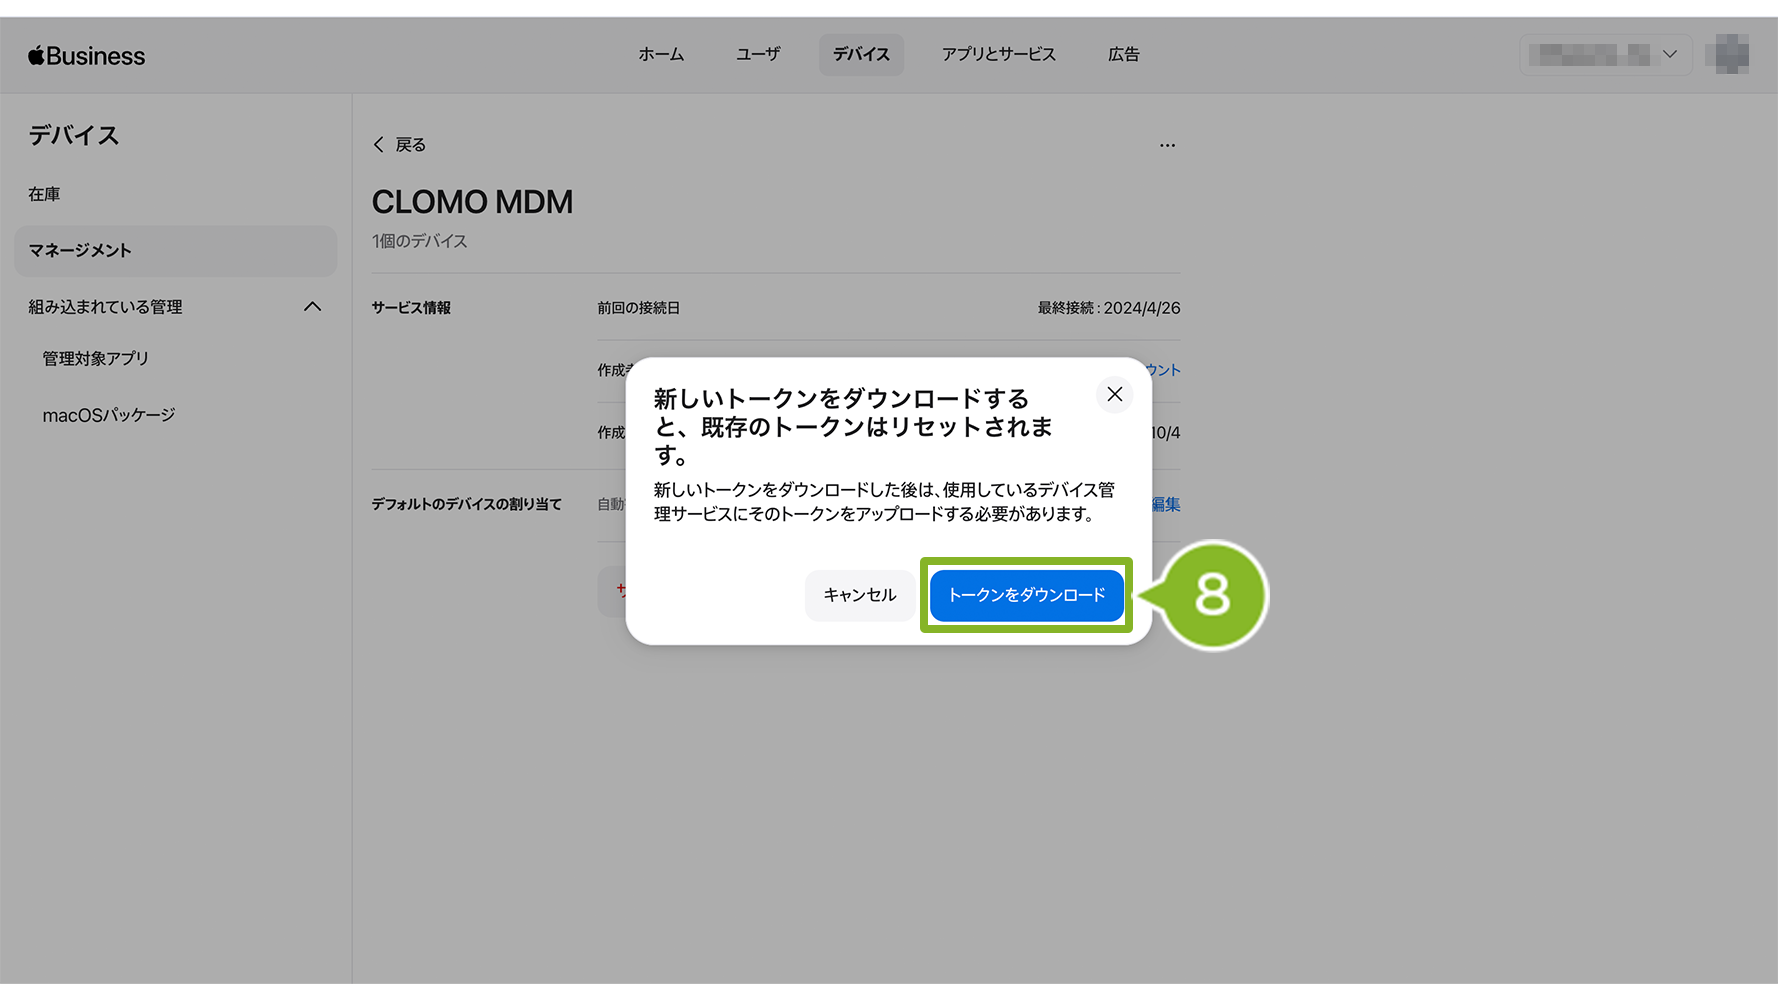Open the ellipsis more options menu

1167,145
